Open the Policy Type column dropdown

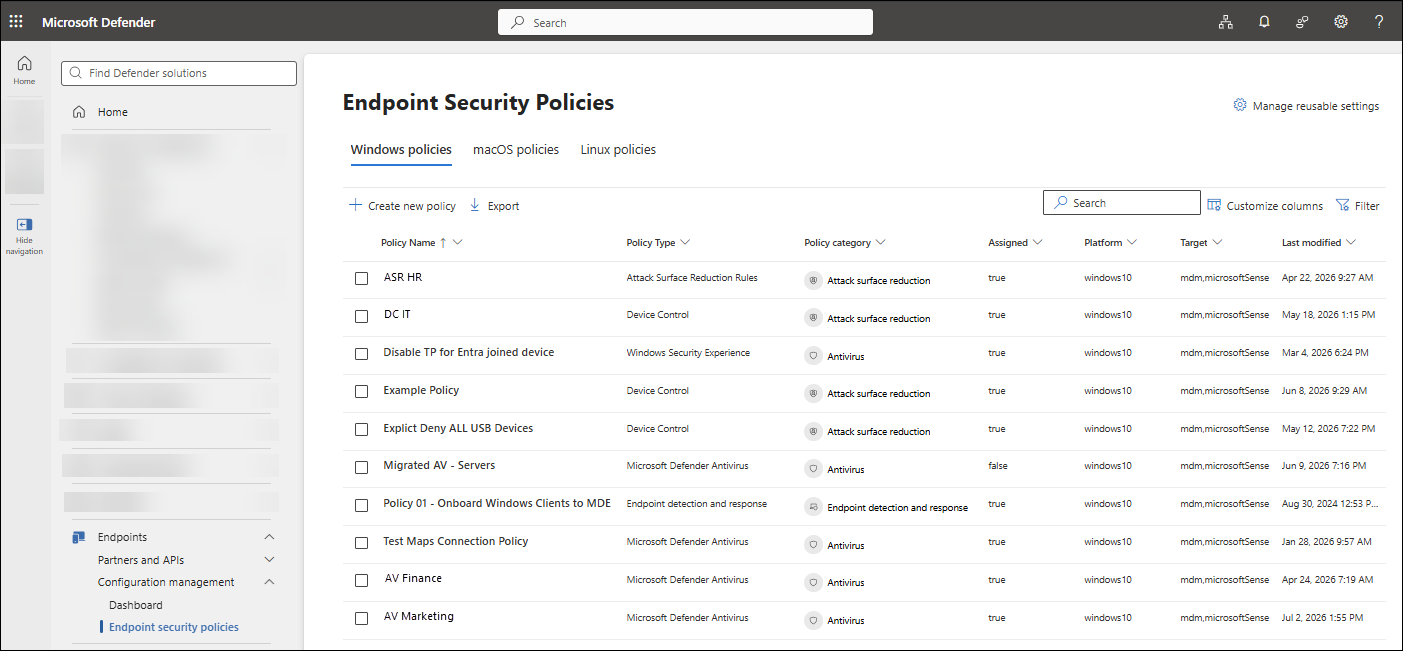click(685, 243)
